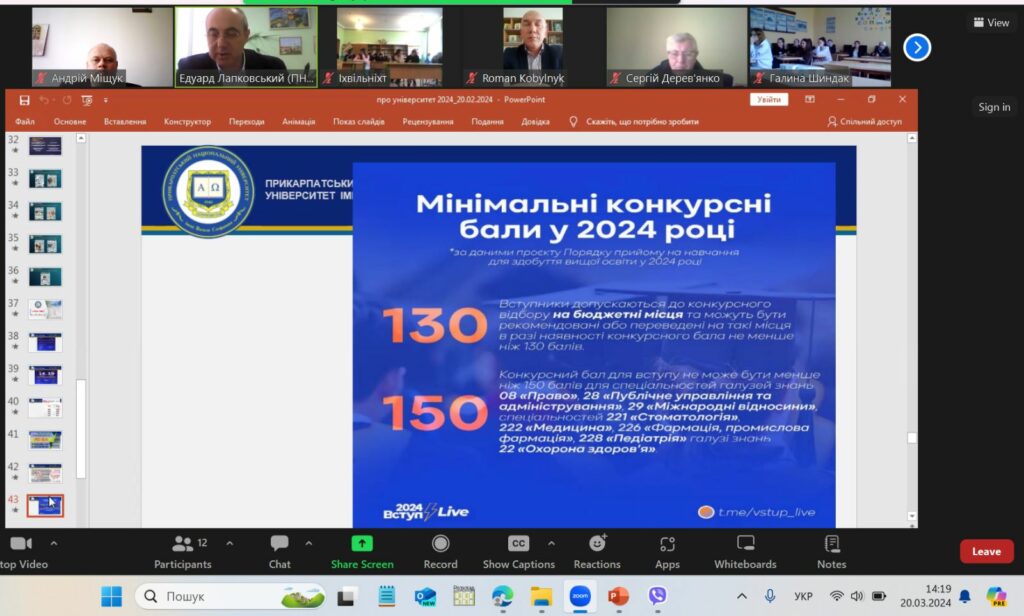This screenshot has width=1024, height=616.
Task: Open the Whiteboards tool
Action: click(745, 544)
